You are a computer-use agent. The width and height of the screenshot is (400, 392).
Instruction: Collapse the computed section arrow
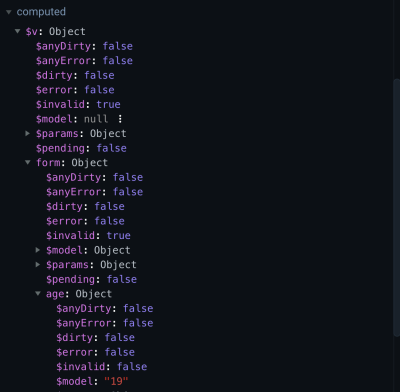tap(9, 12)
